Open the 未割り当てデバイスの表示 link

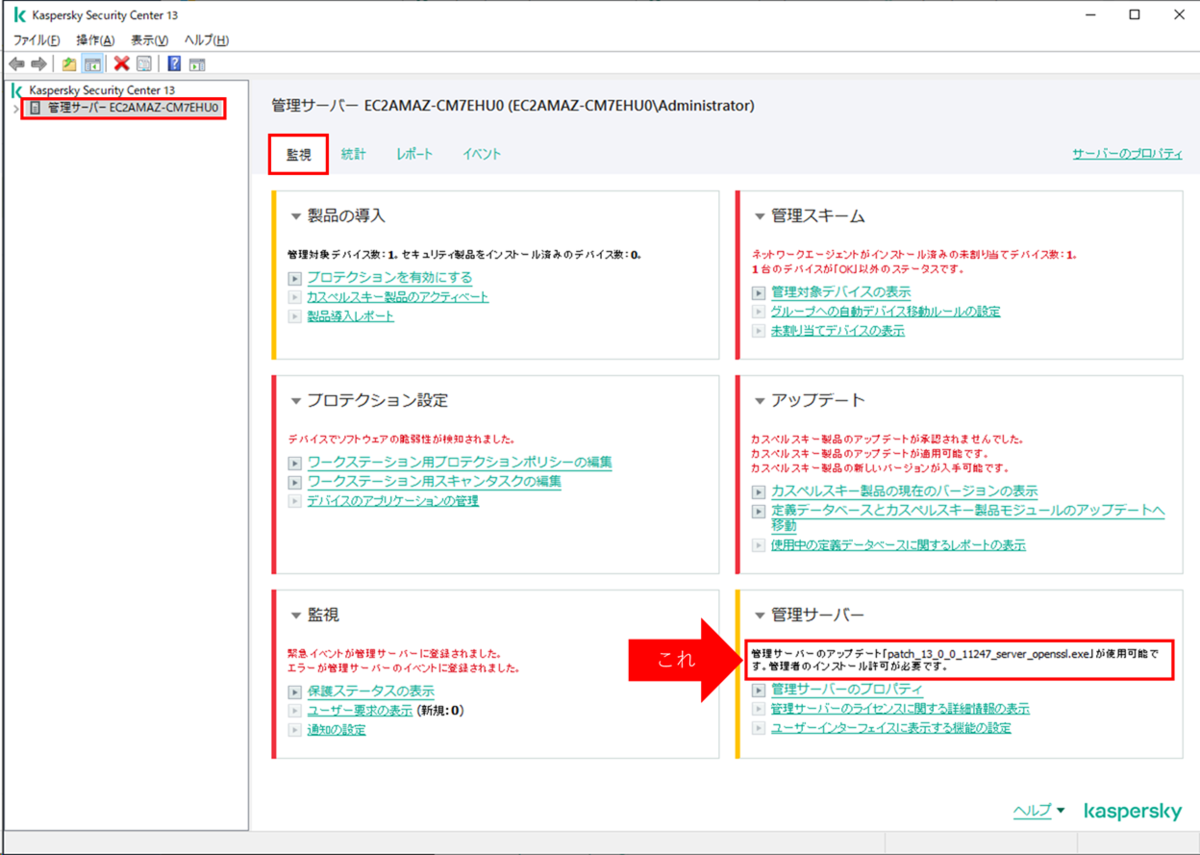[838, 330]
